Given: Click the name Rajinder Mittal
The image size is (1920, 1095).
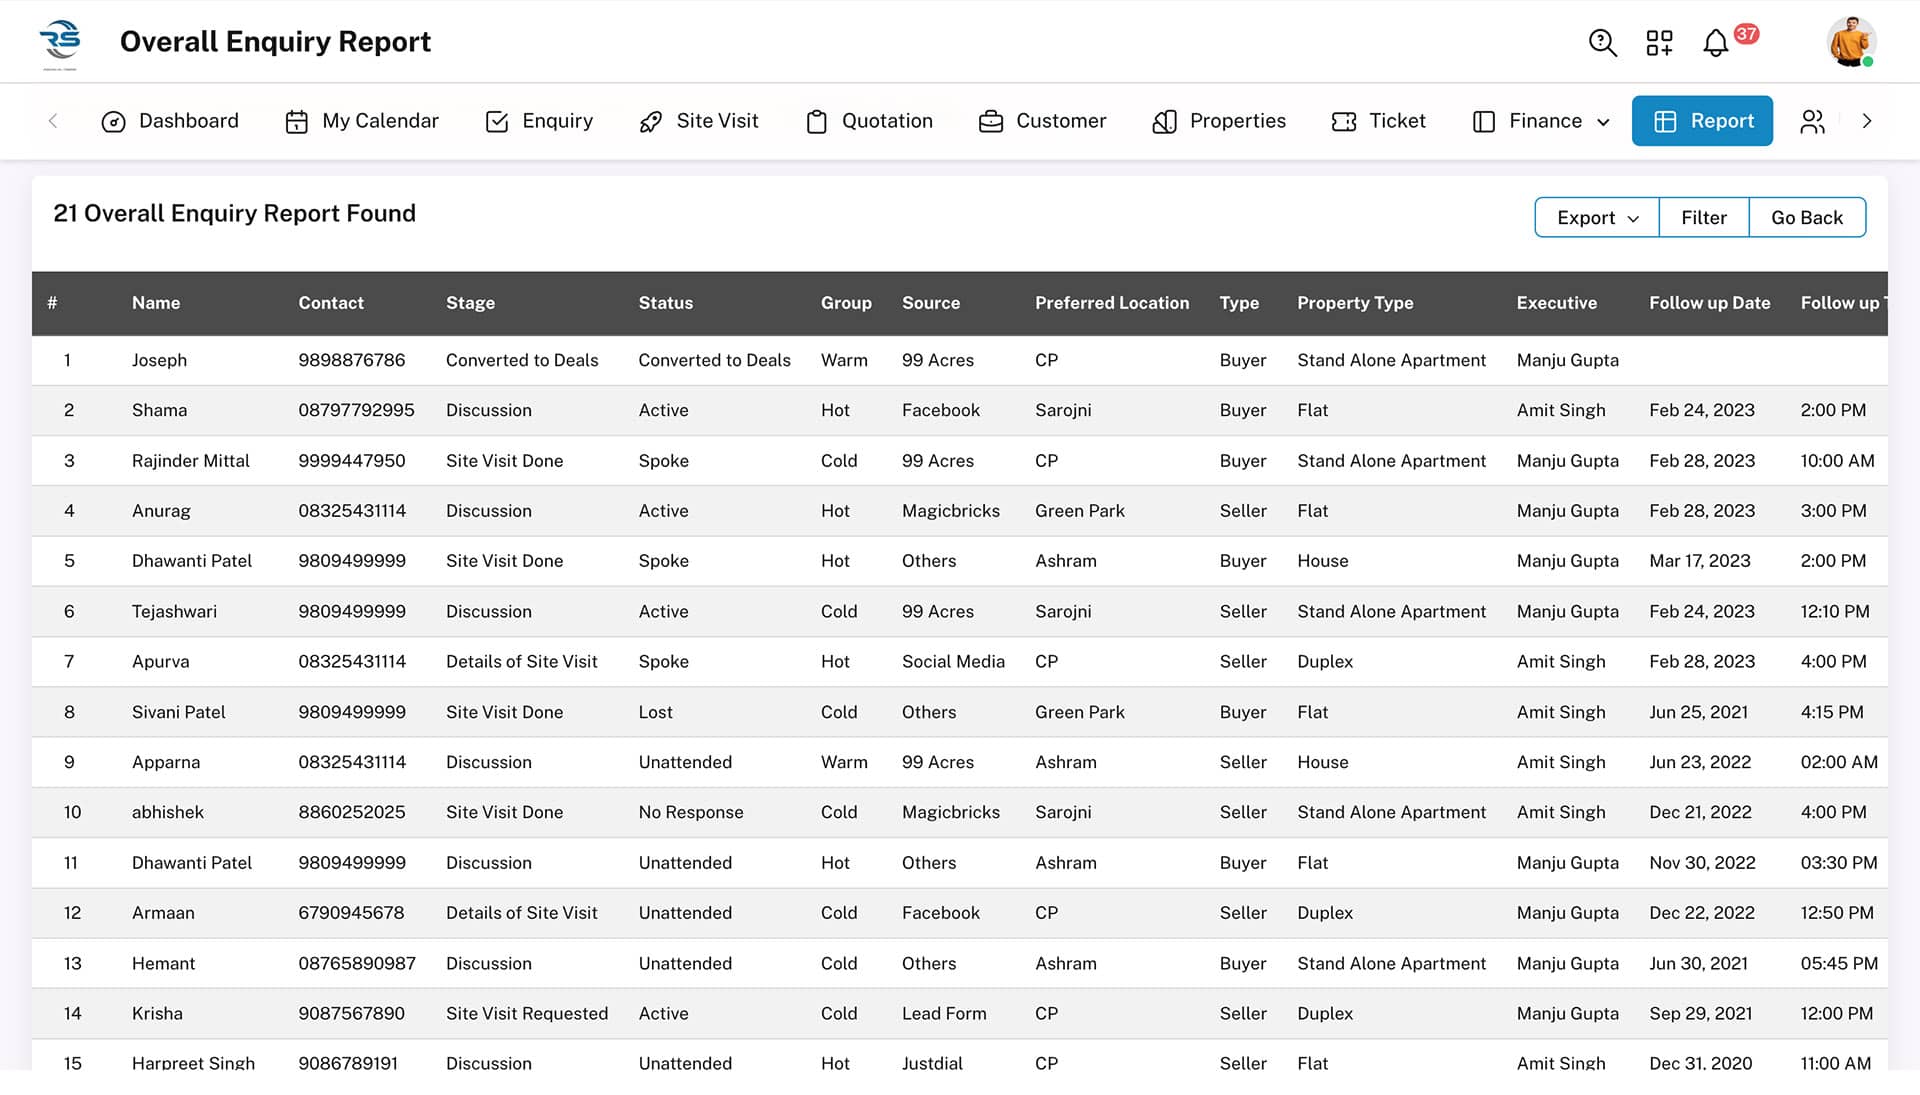Looking at the screenshot, I should click(191, 461).
